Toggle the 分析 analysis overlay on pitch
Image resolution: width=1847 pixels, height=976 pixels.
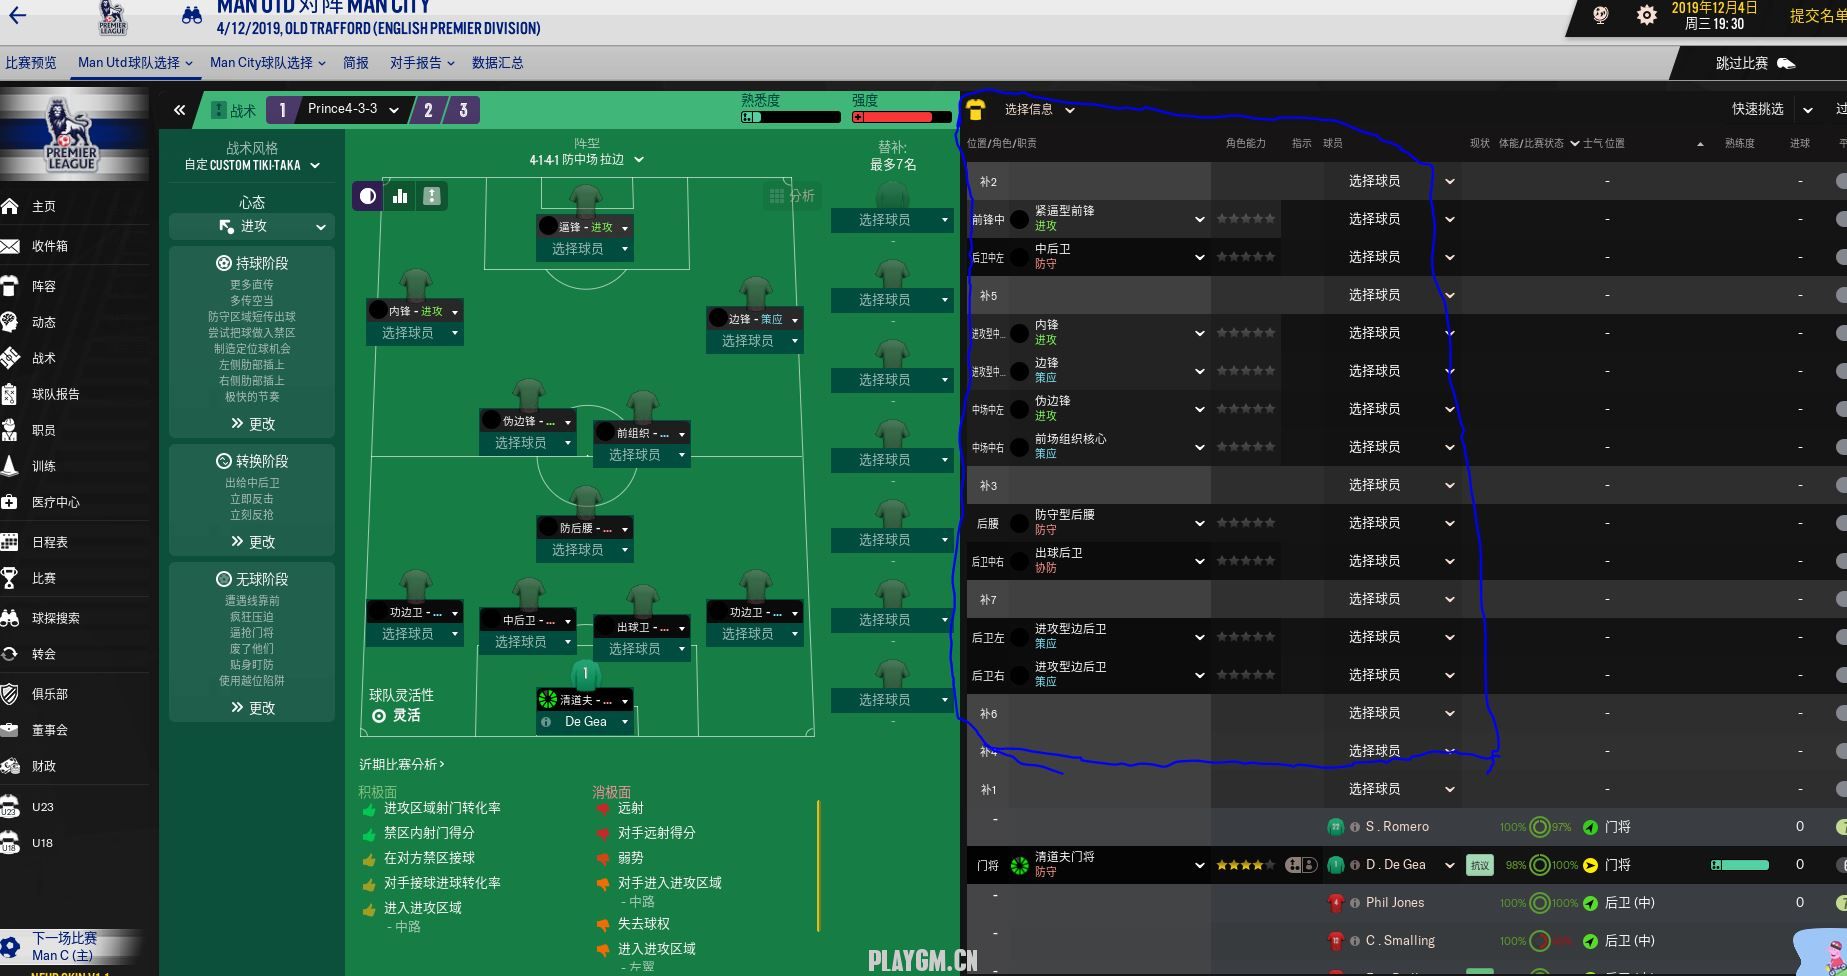[791, 196]
